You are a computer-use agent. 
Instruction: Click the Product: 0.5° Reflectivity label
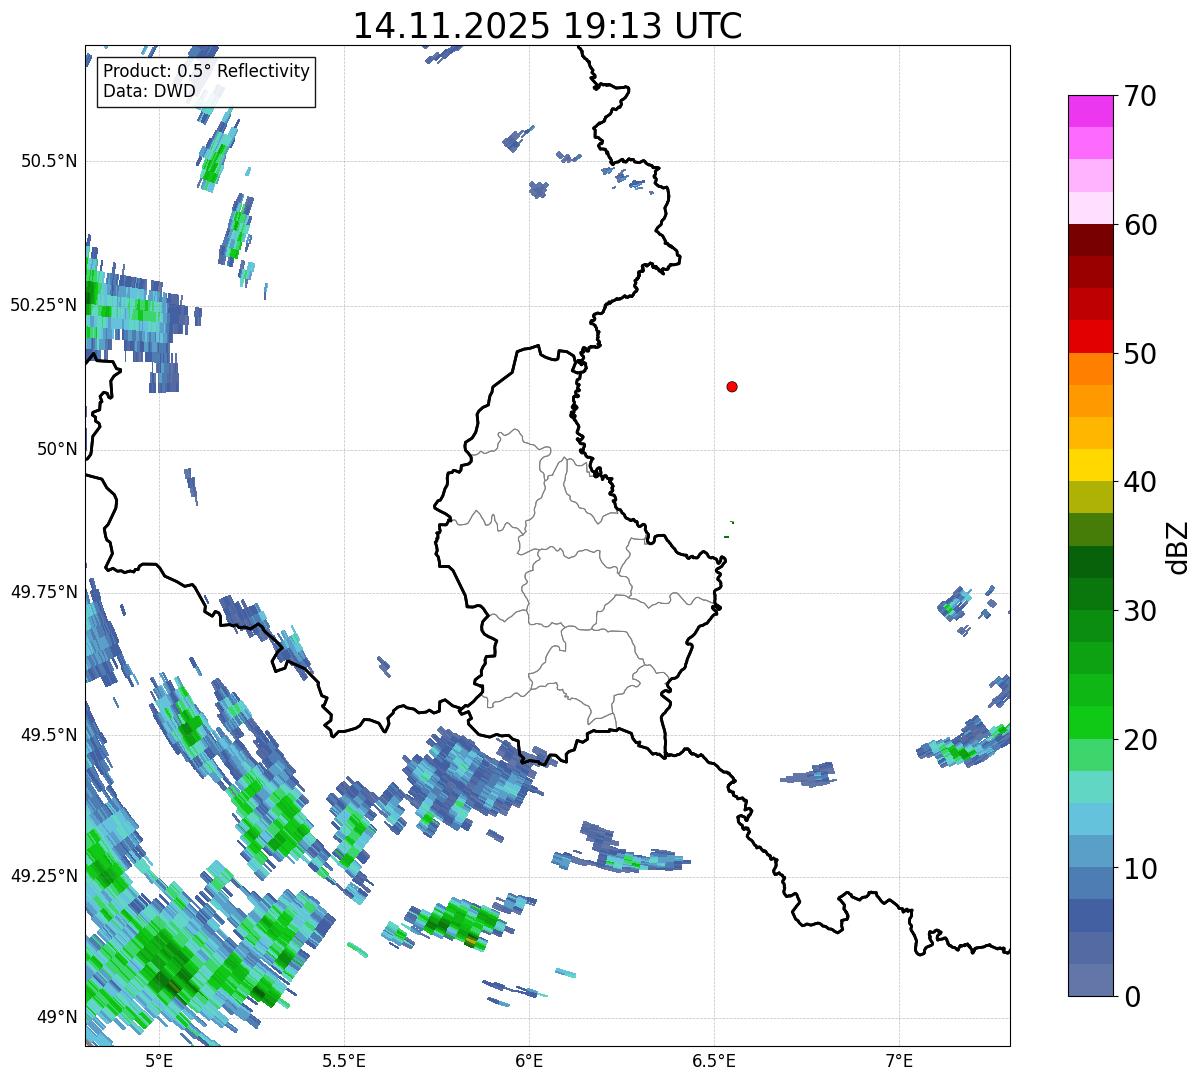click(x=207, y=72)
